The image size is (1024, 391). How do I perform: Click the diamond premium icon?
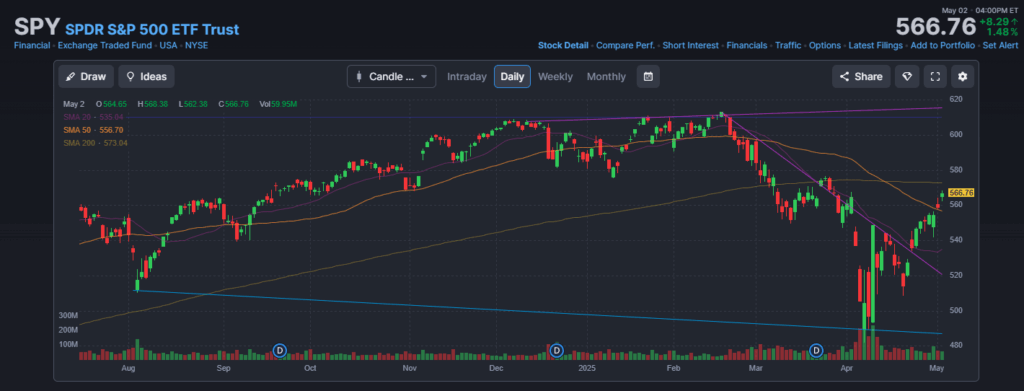(906, 76)
